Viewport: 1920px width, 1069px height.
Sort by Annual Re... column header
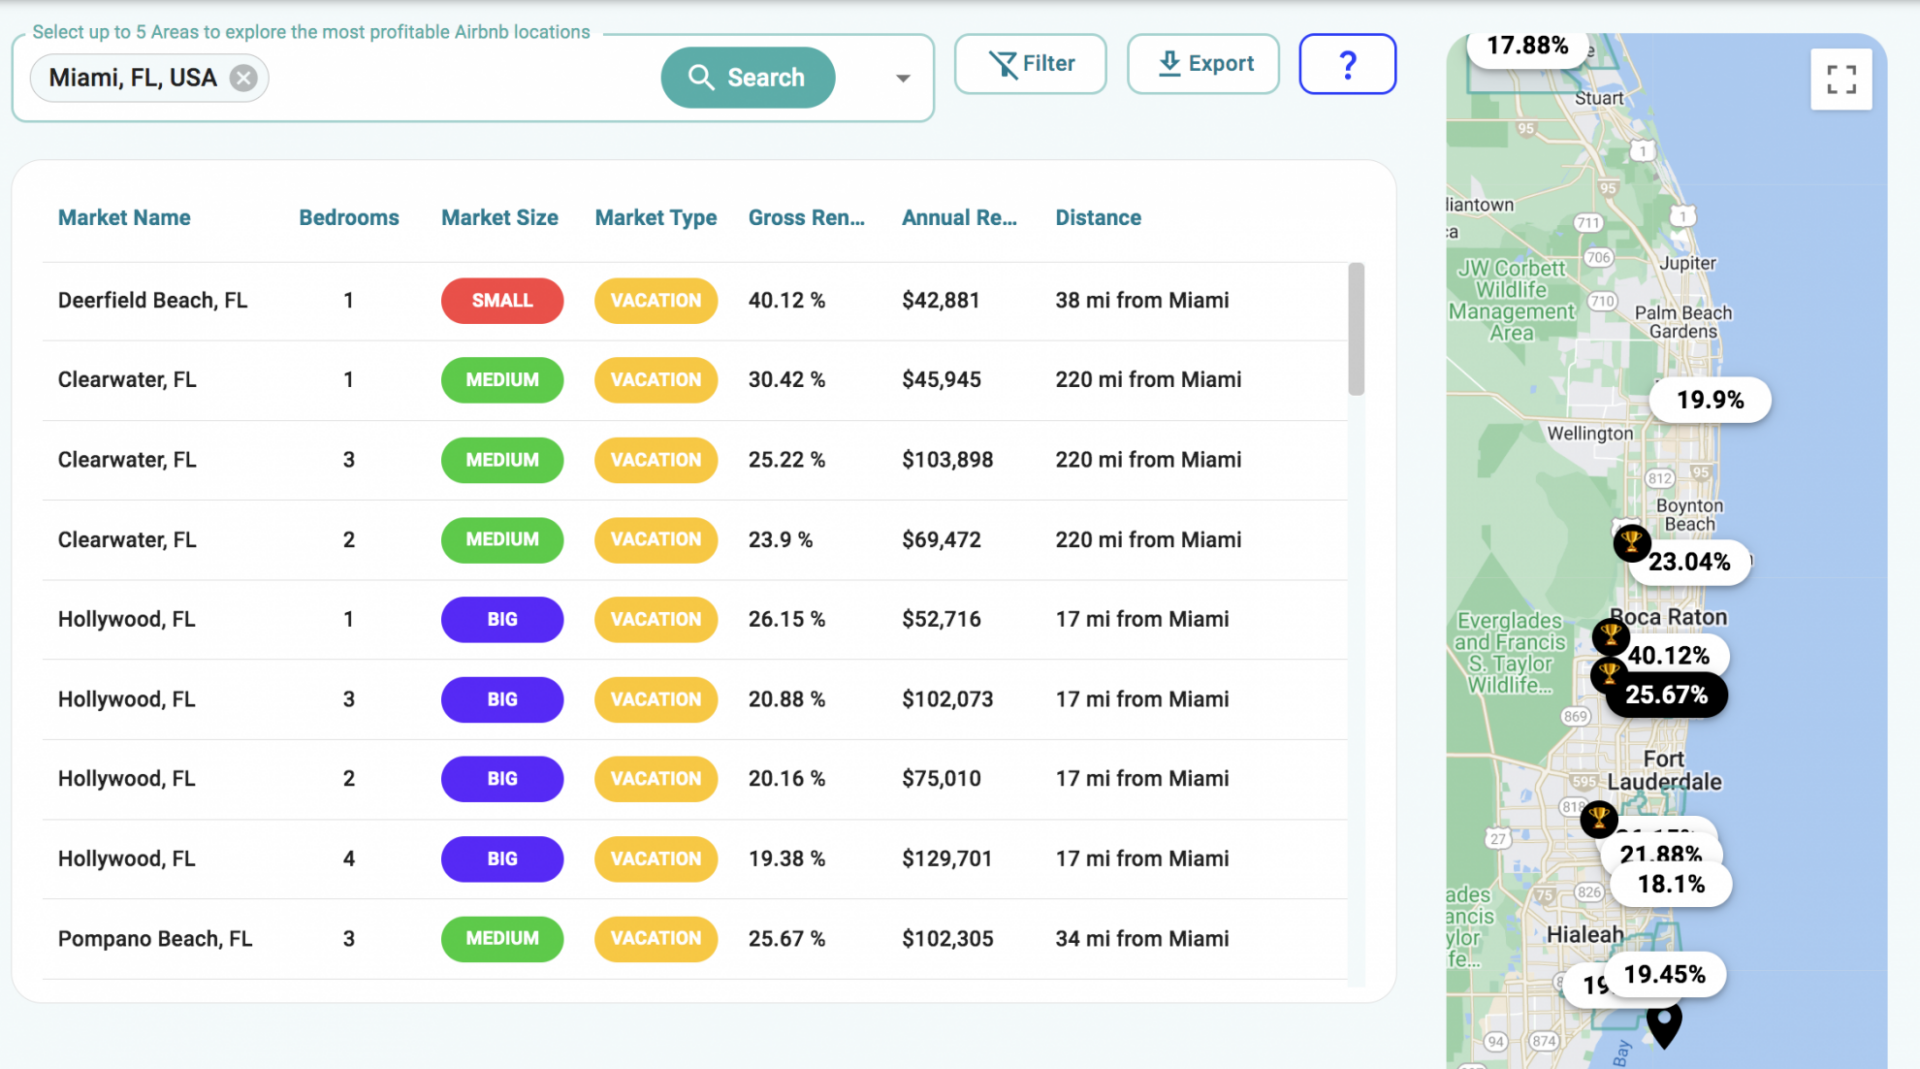pyautogui.click(x=960, y=218)
